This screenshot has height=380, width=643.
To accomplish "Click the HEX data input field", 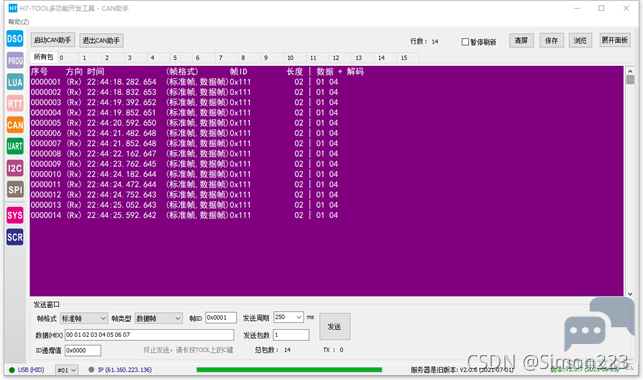I will click(x=149, y=335).
